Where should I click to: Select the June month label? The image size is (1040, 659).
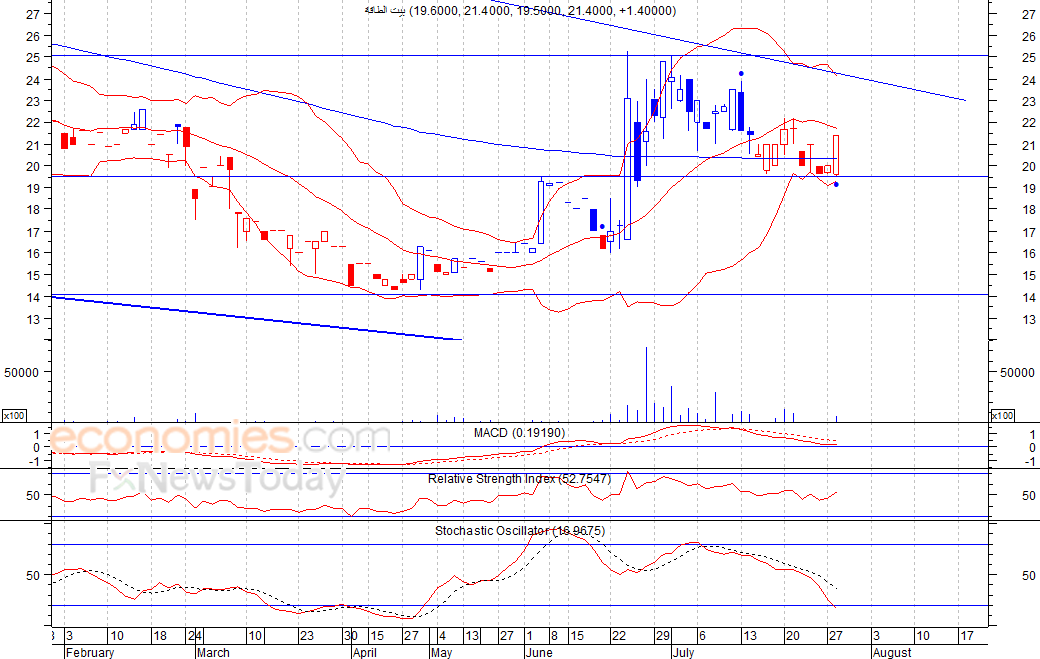(539, 652)
